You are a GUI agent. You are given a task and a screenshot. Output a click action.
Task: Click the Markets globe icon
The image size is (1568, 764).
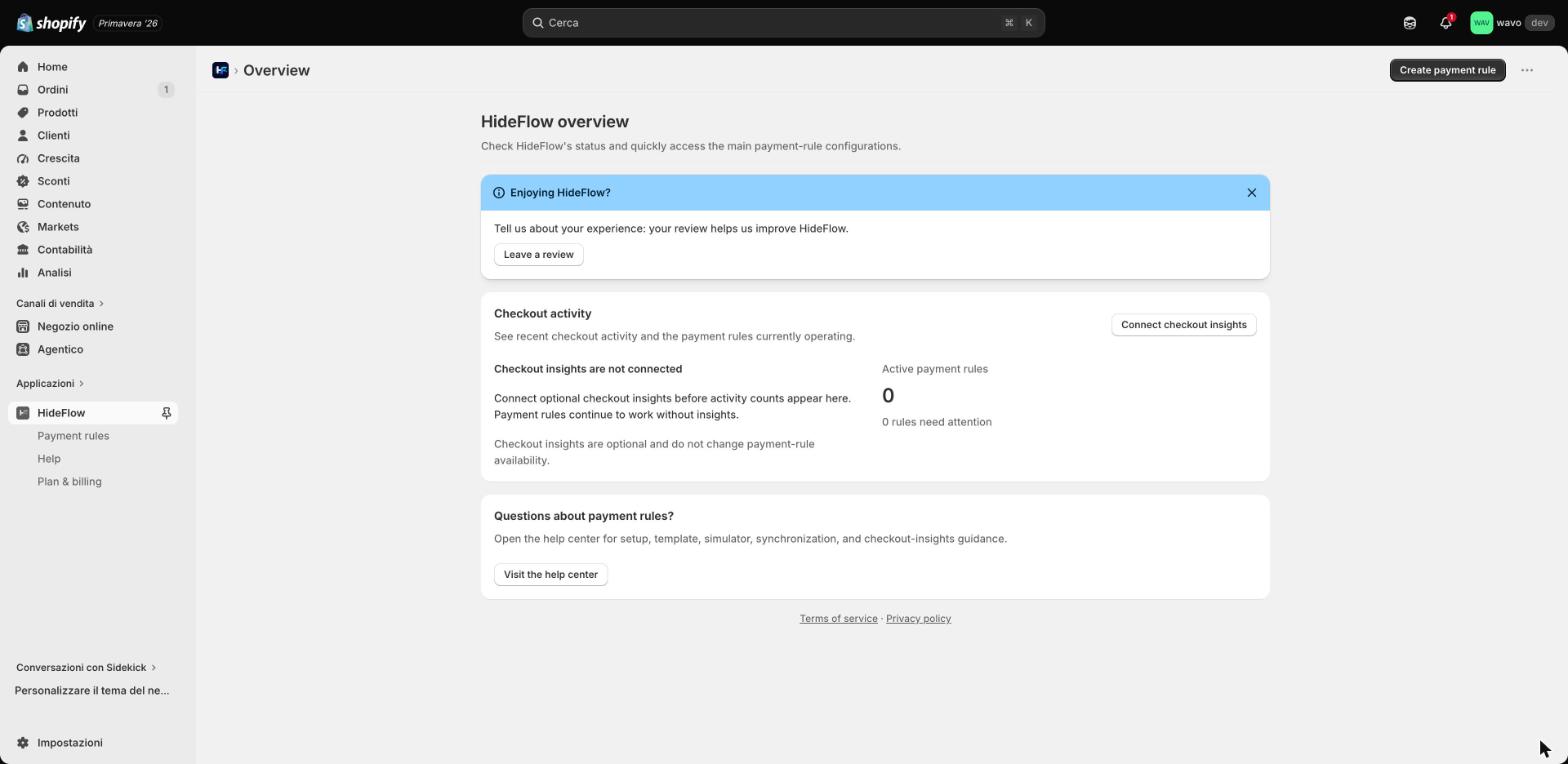pos(23,227)
